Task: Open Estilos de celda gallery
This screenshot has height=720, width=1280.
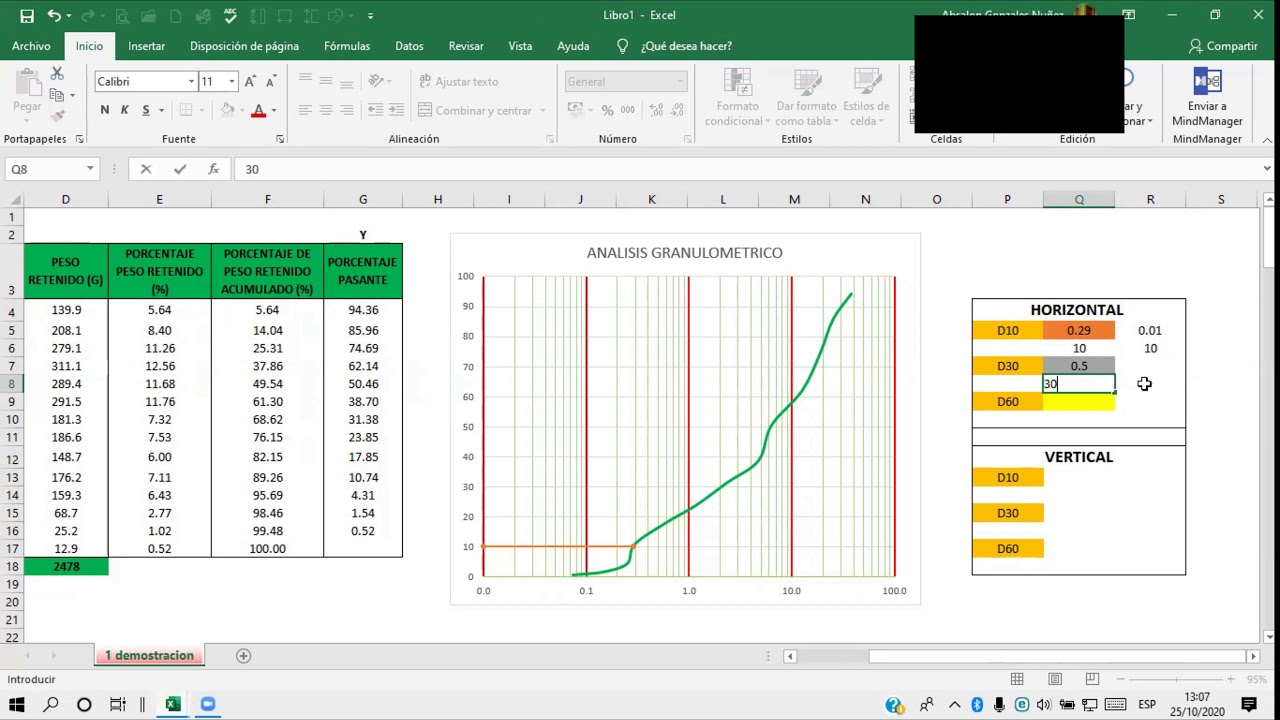Action: coord(866,98)
